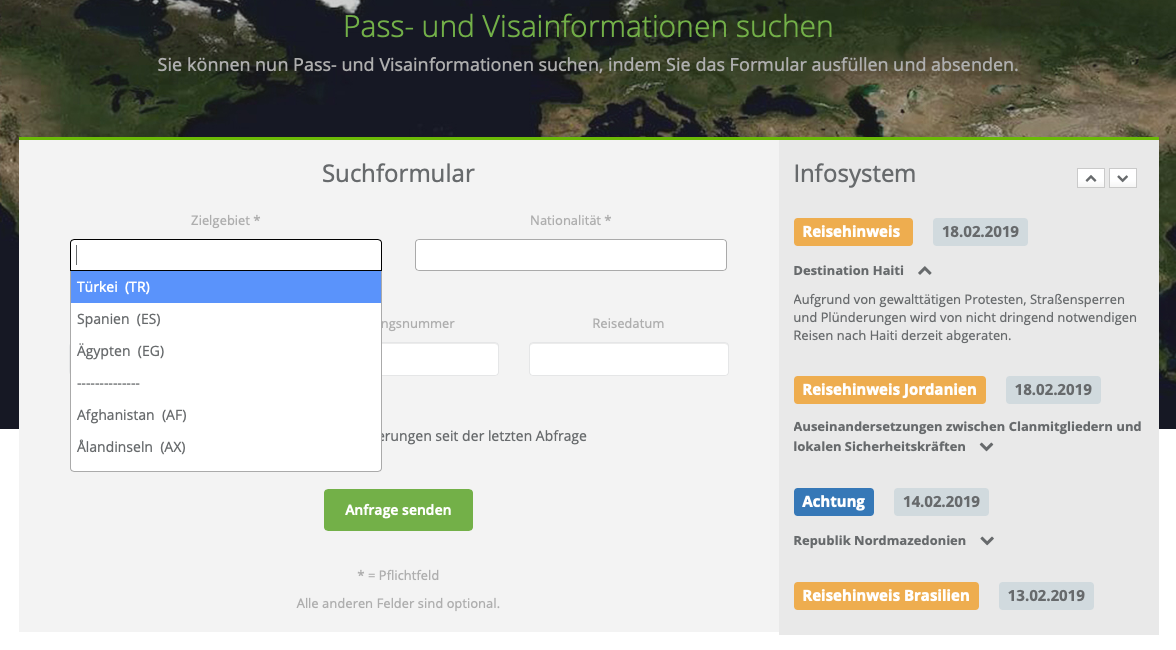
Task: Expand the Republik Nordmazedonien notice
Action: tap(987, 541)
